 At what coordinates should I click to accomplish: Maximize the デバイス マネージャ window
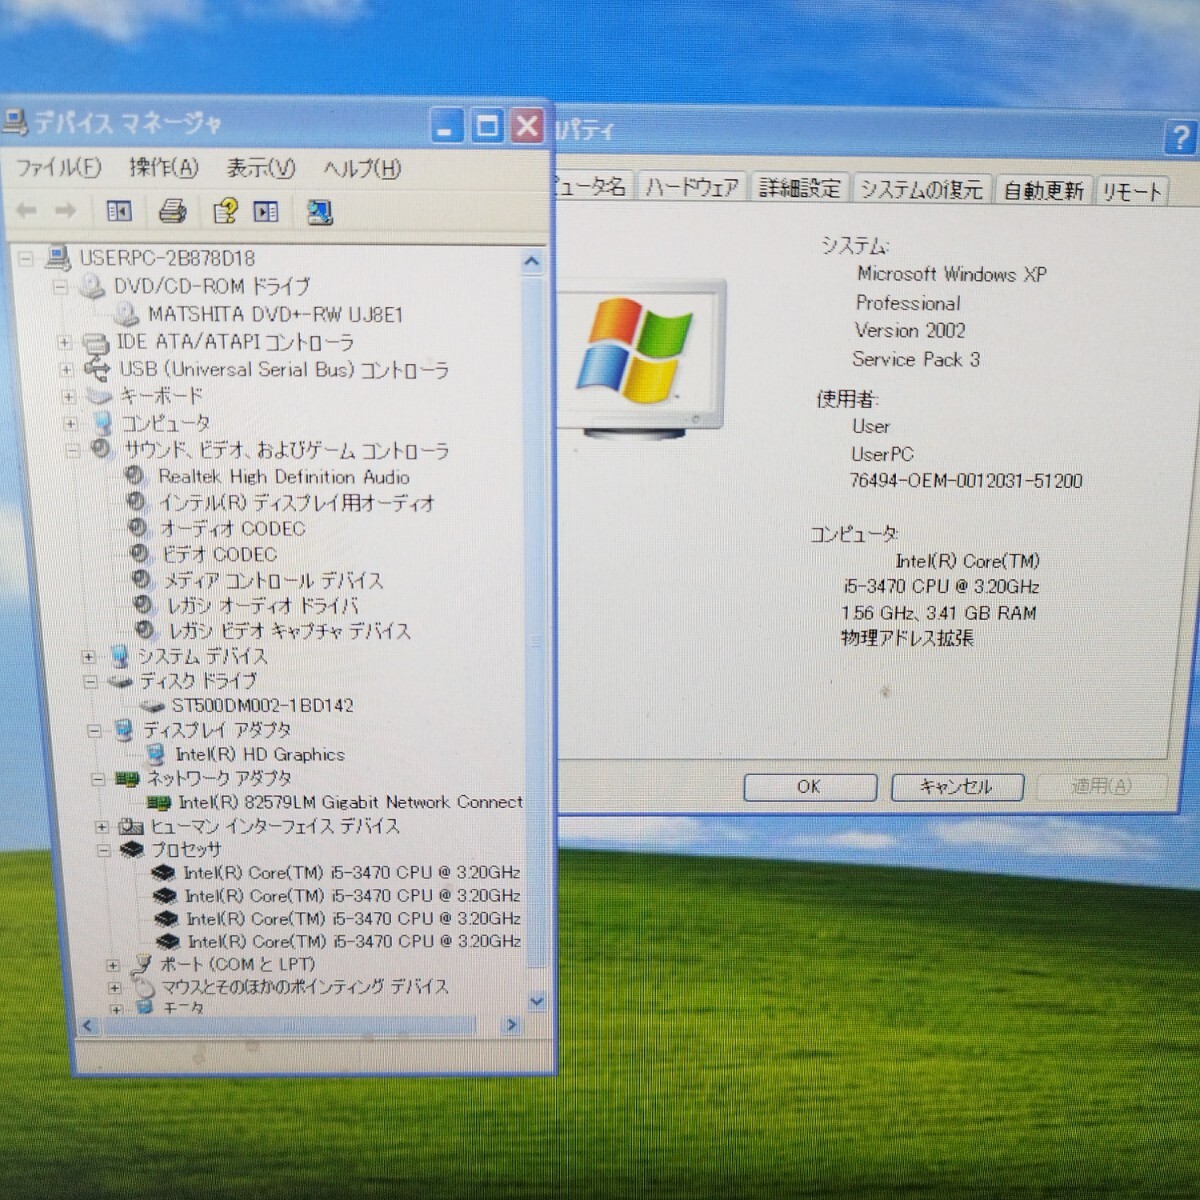click(x=487, y=126)
